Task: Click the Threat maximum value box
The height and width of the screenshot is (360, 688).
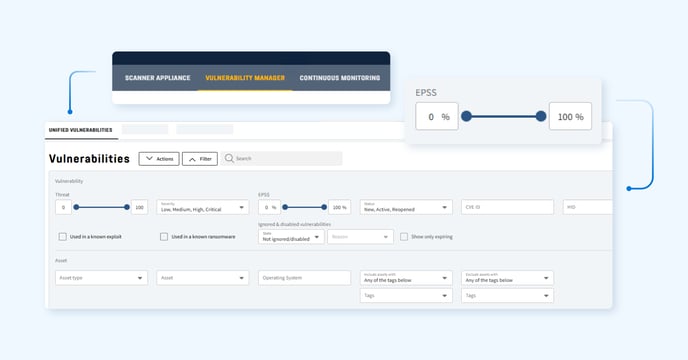Action: coord(140,207)
